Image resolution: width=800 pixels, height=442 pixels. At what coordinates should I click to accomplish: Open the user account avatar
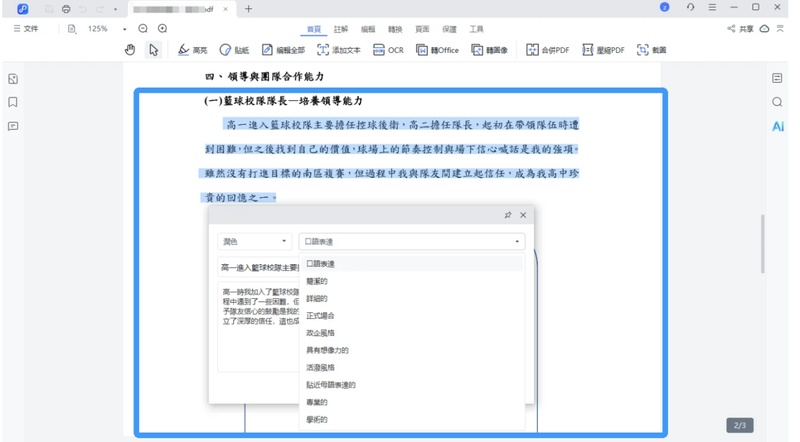pyautogui.click(x=664, y=7)
